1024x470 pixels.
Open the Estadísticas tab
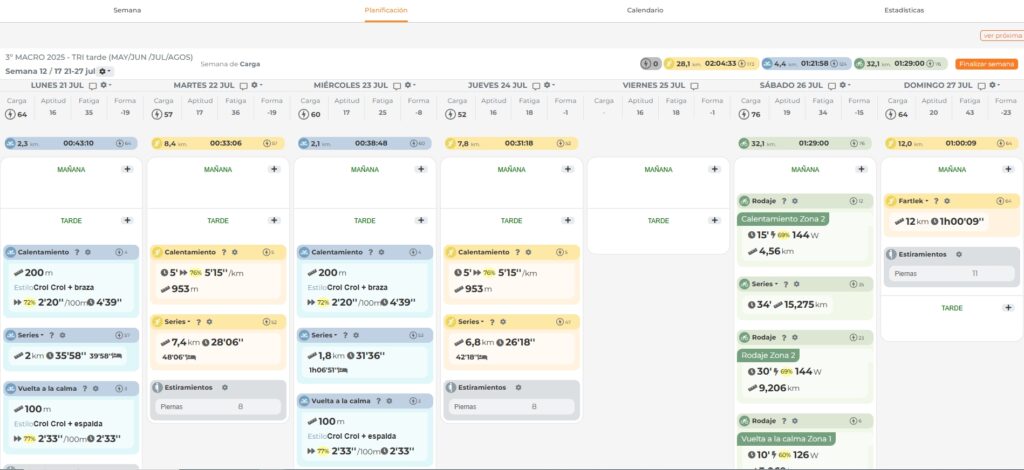[903, 10]
